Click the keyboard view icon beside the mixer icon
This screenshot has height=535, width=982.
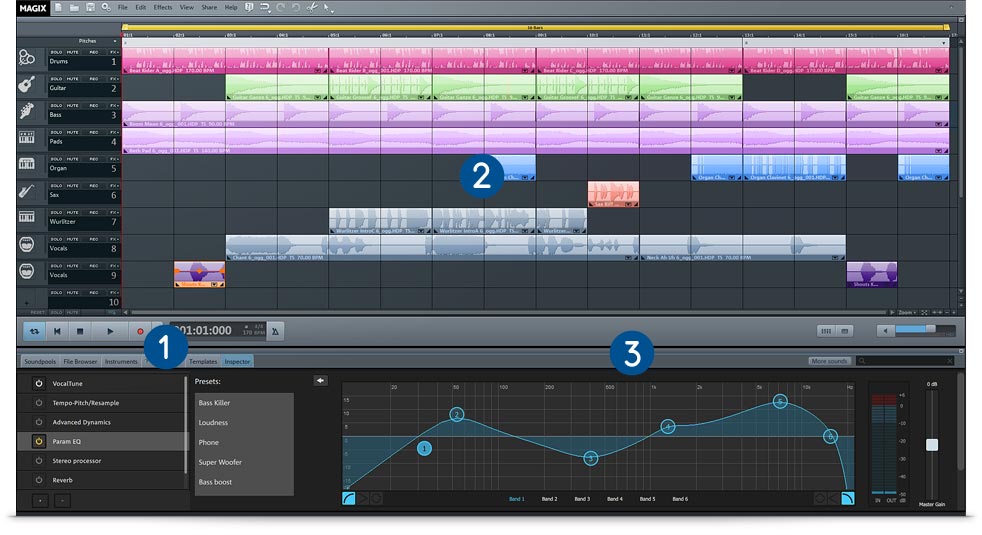(844, 331)
